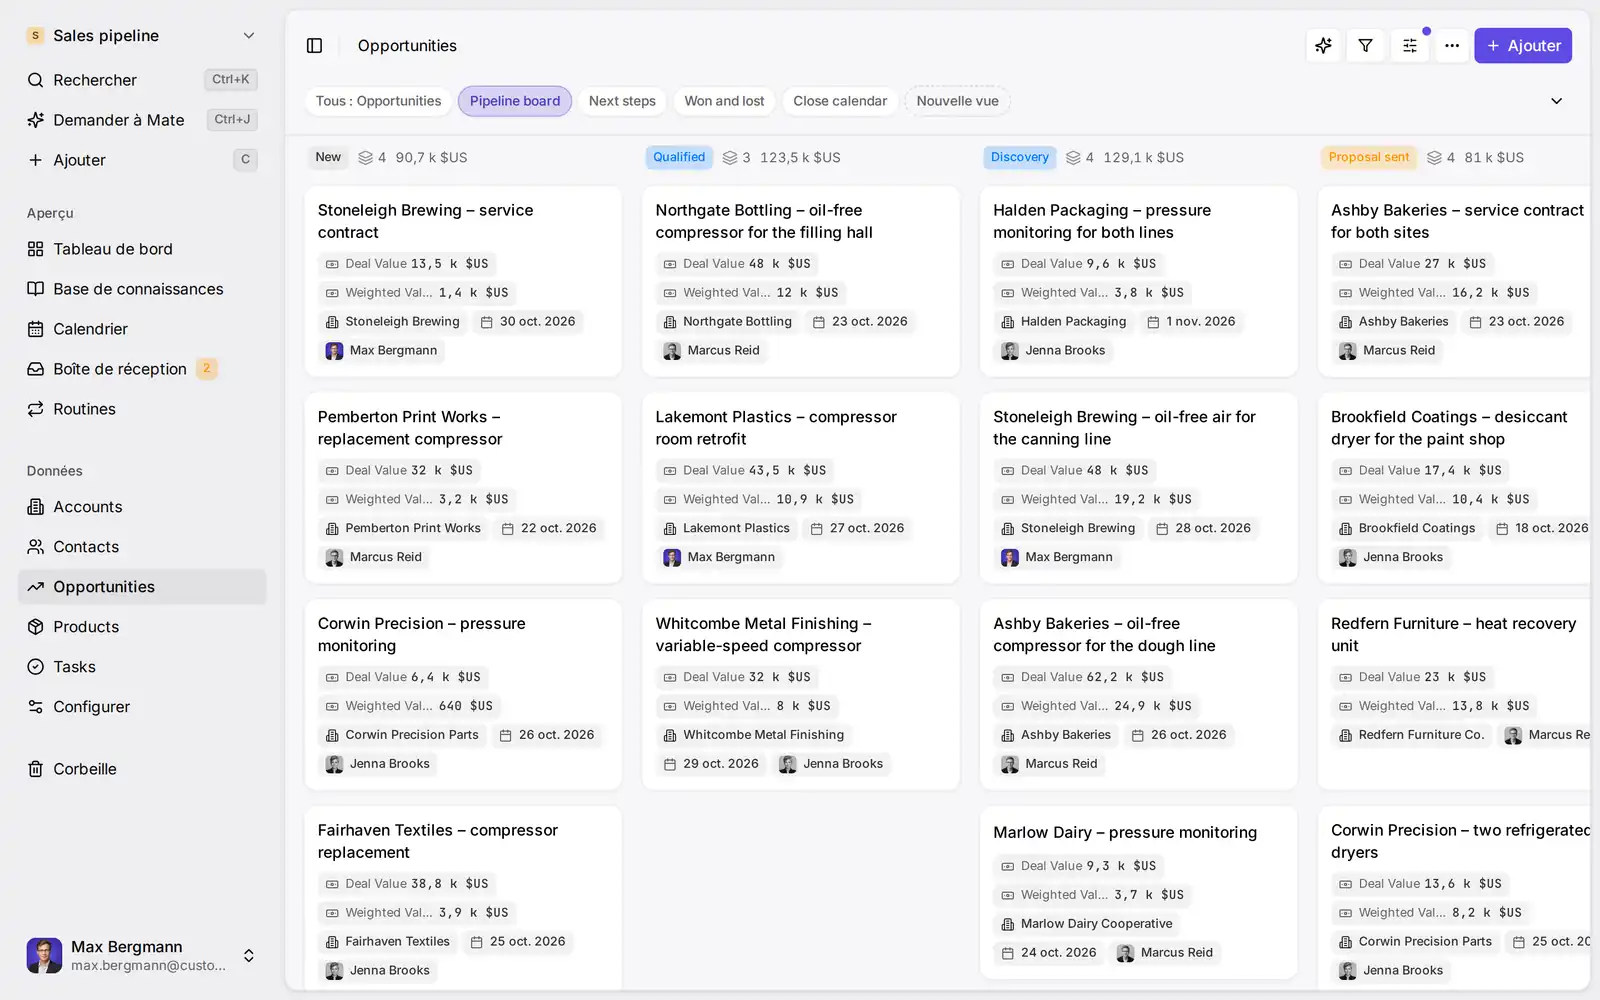Select Opportunities in sidebar
1600x1000 pixels.
coord(142,587)
